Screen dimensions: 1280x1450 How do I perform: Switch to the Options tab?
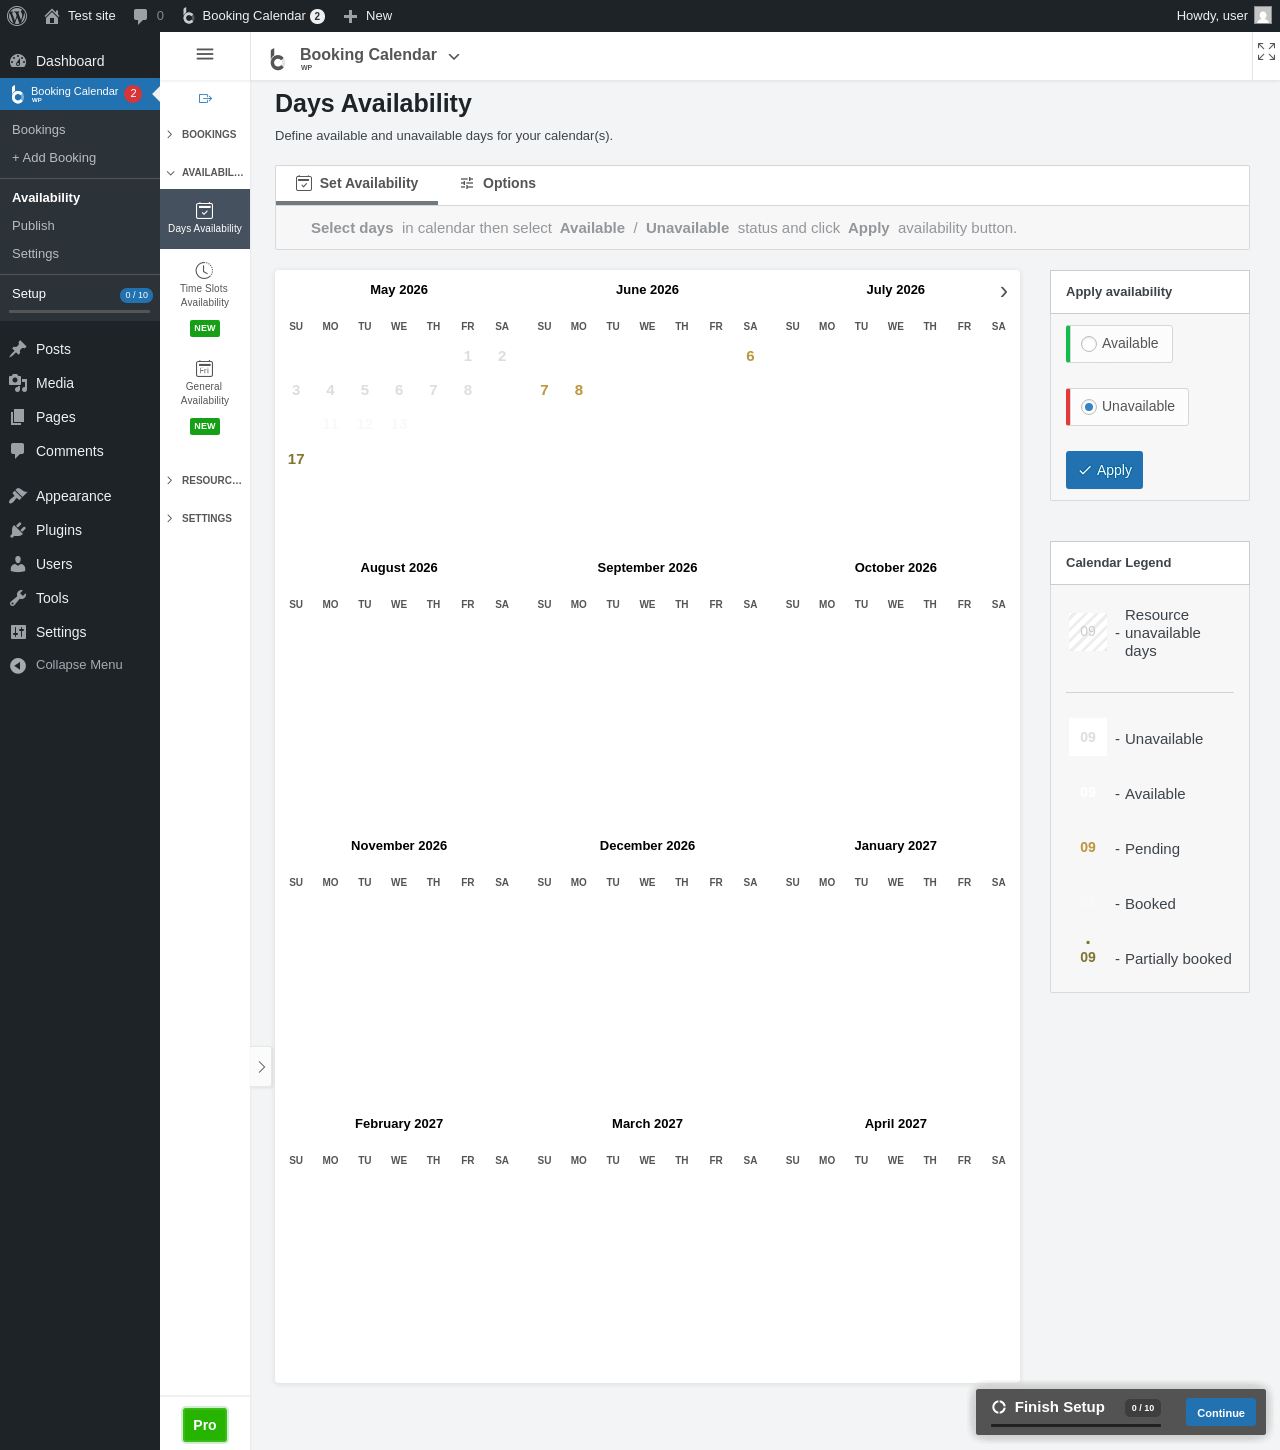(497, 183)
